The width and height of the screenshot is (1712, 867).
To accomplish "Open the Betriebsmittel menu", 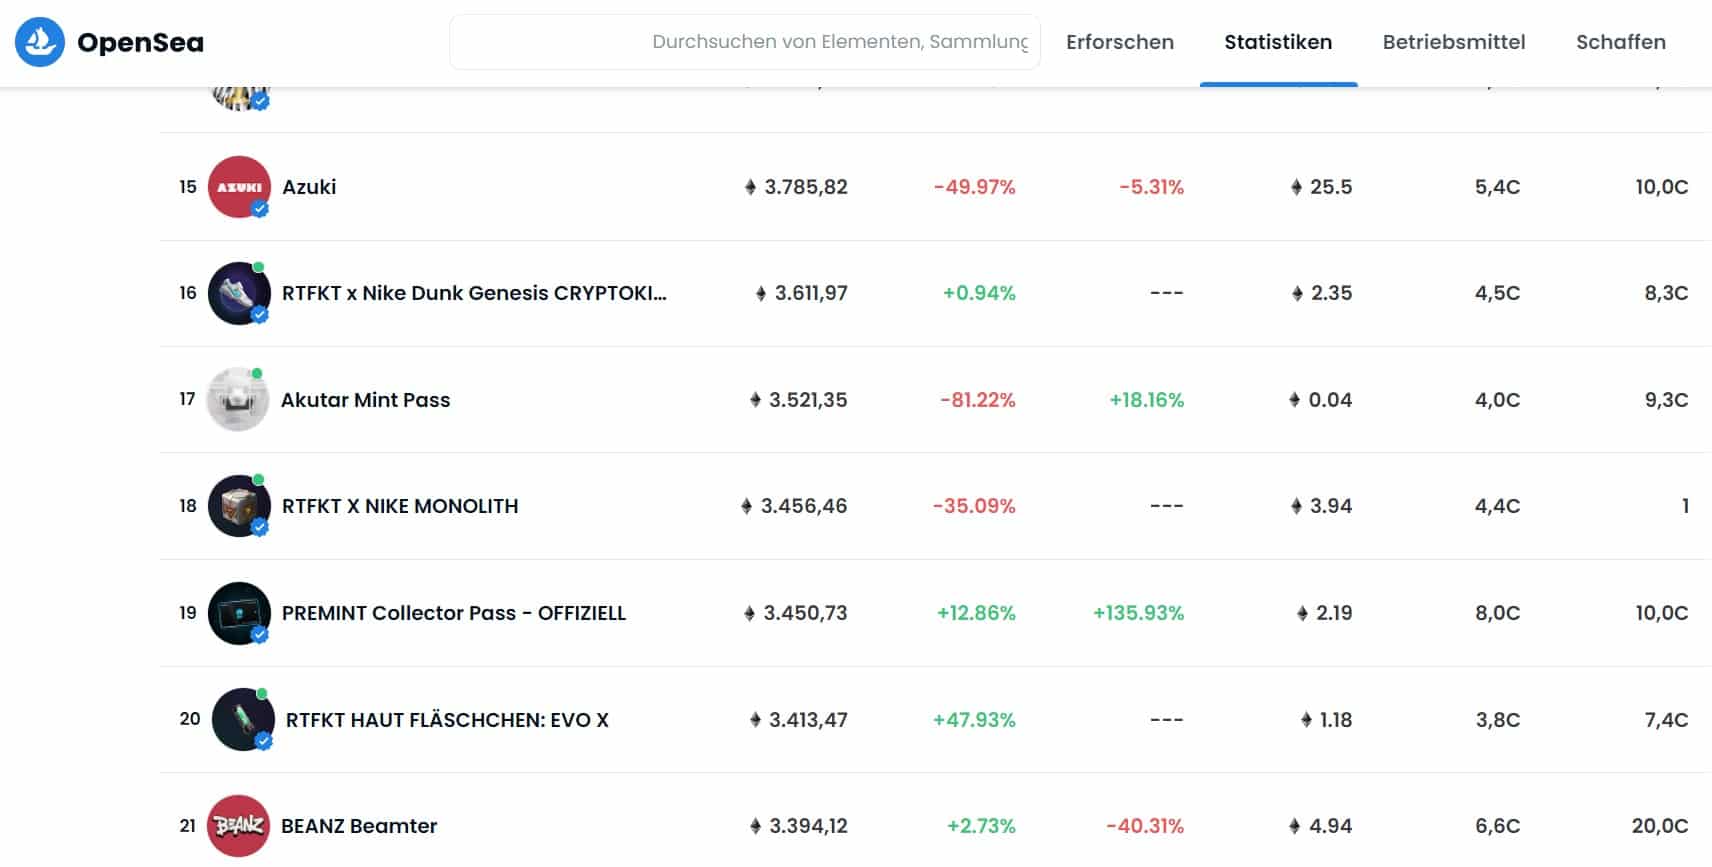I will (x=1454, y=42).
